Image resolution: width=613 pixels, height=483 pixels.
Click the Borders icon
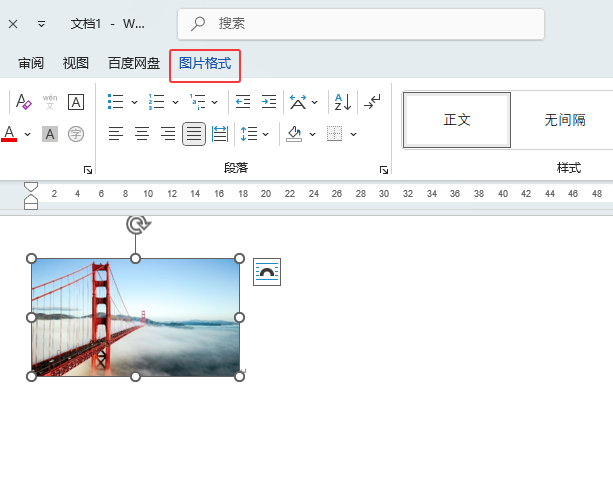point(335,134)
